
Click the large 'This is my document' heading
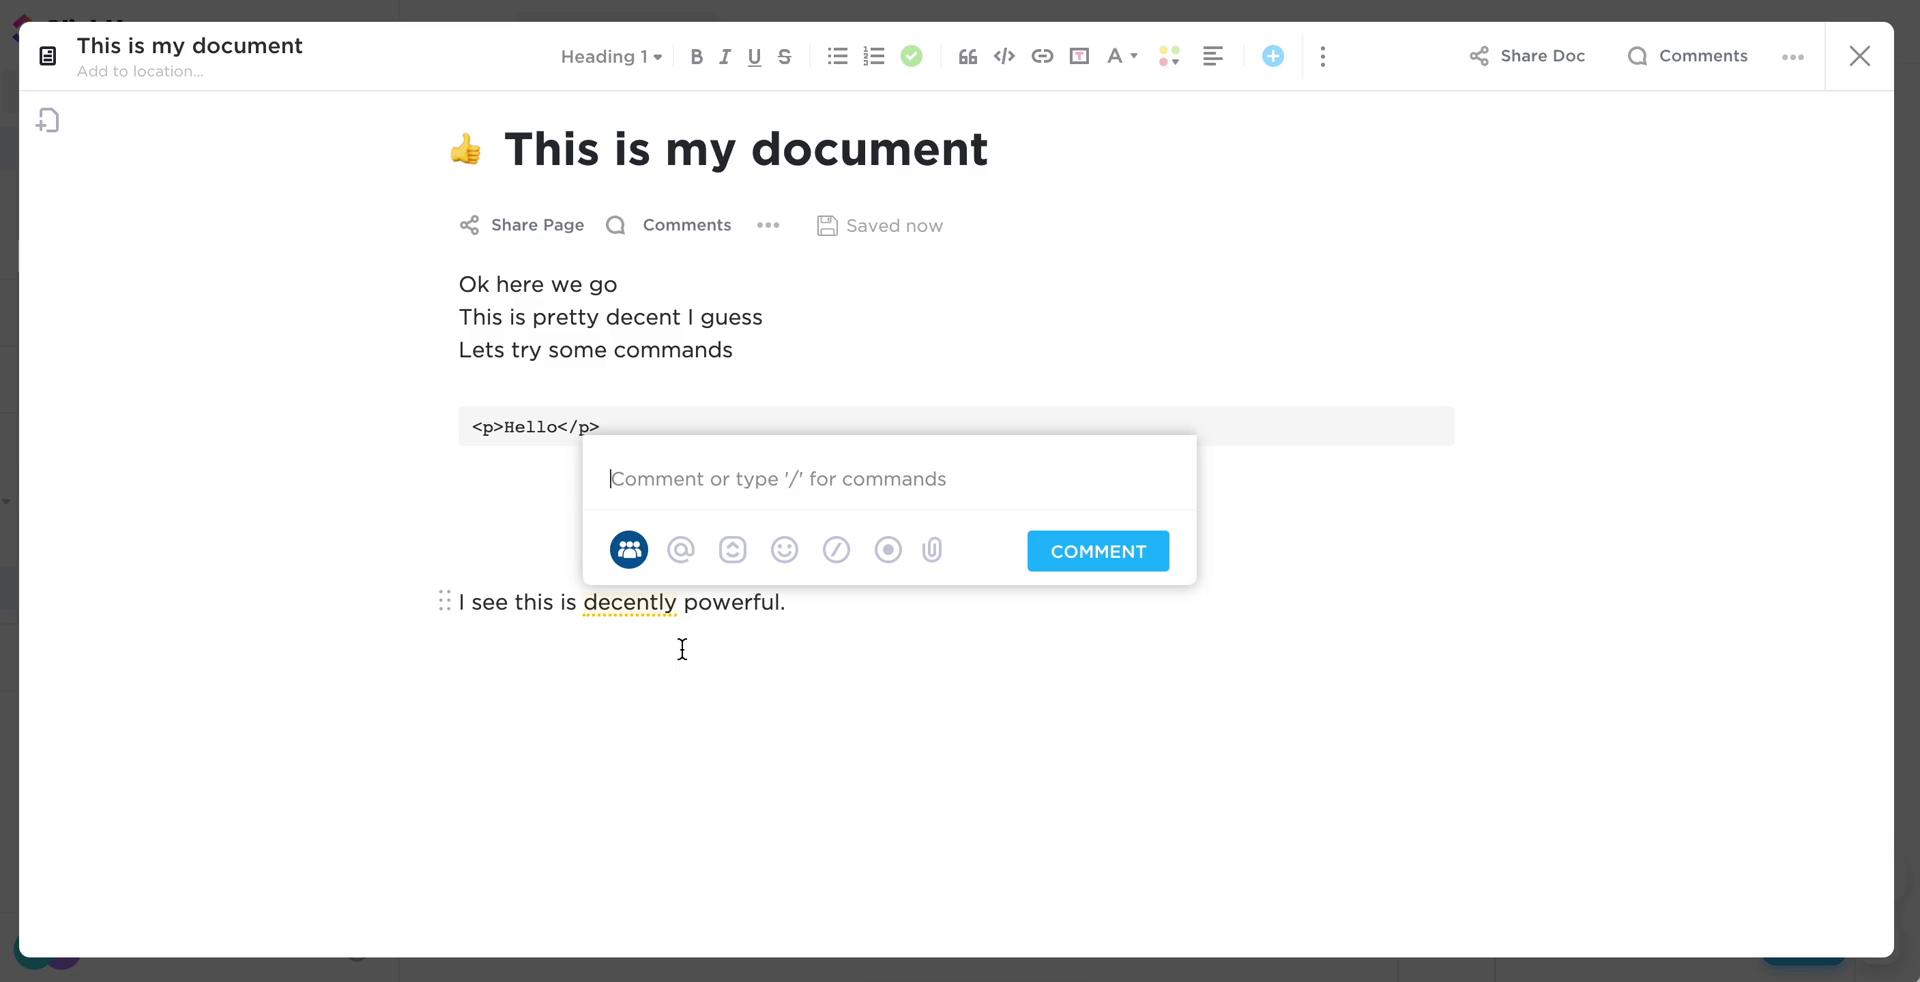pos(746,149)
